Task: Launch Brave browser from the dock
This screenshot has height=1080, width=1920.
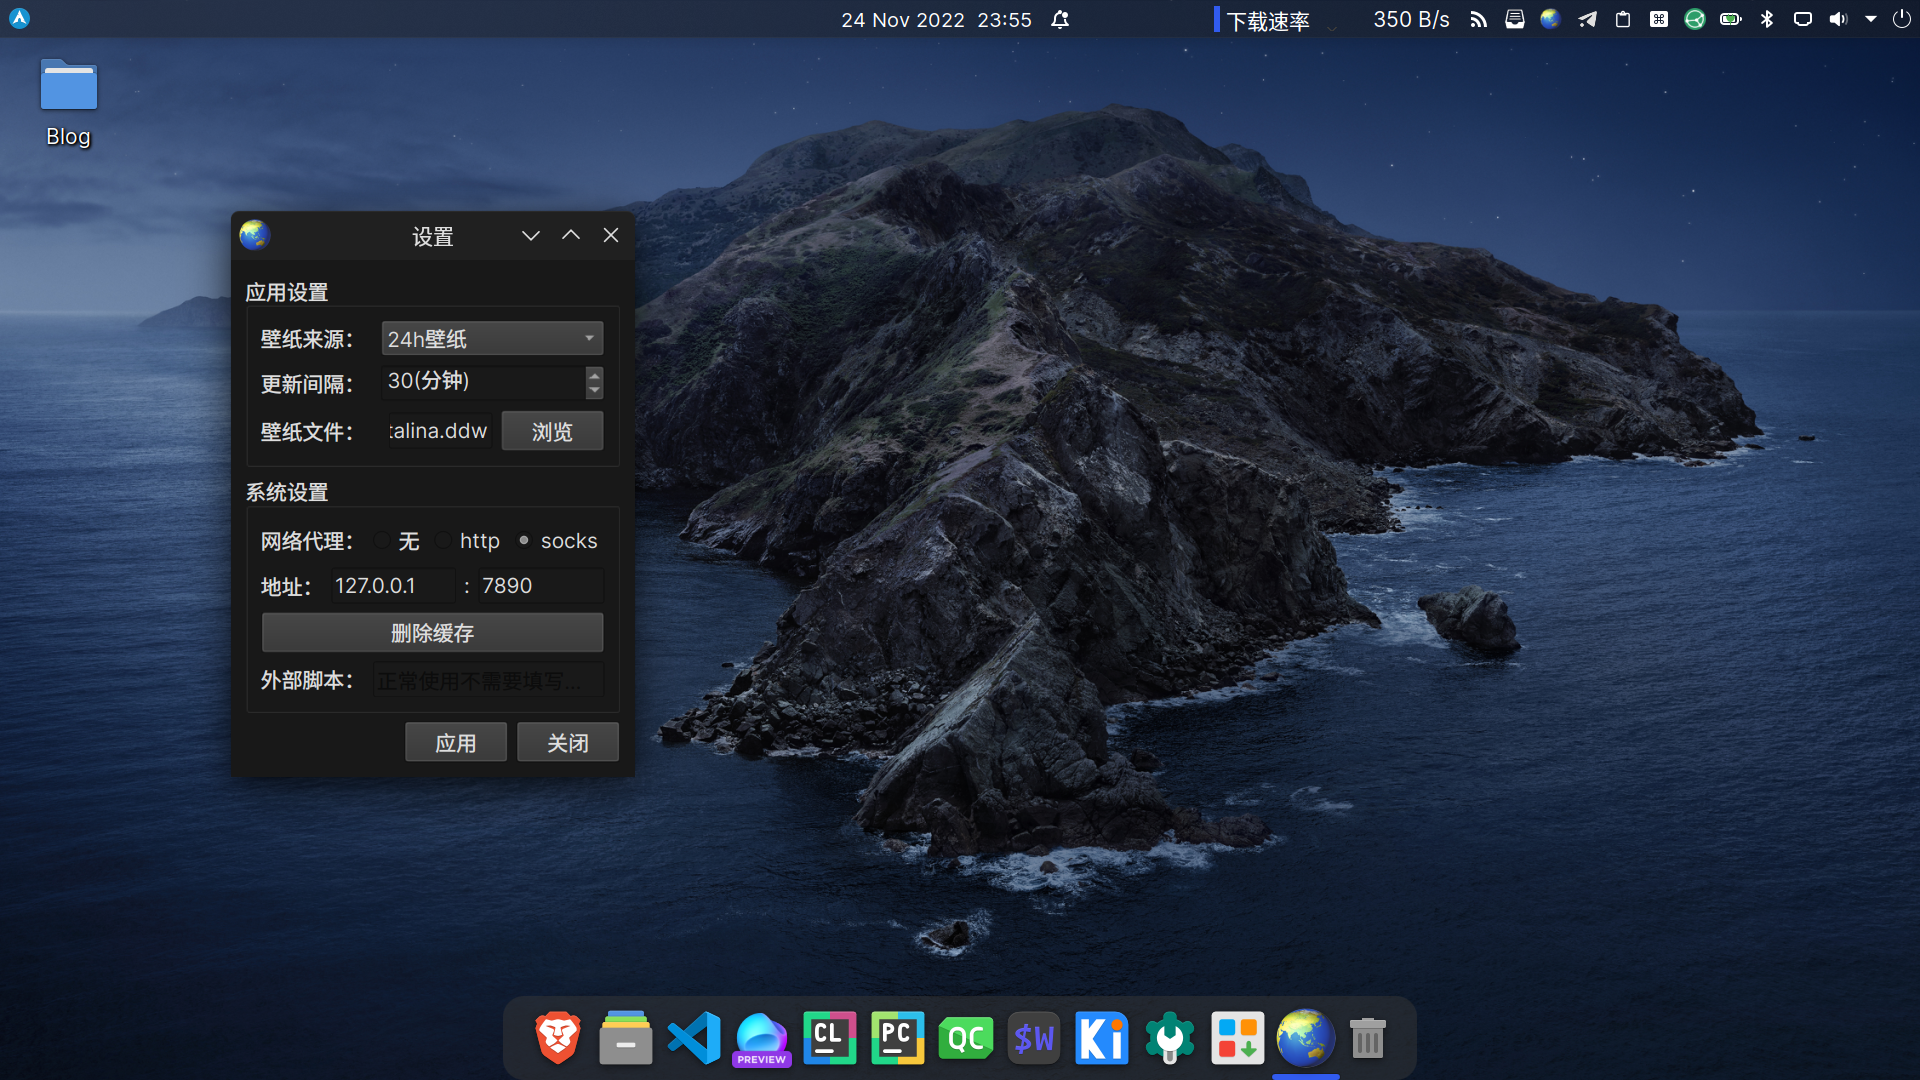Action: pyautogui.click(x=558, y=1038)
